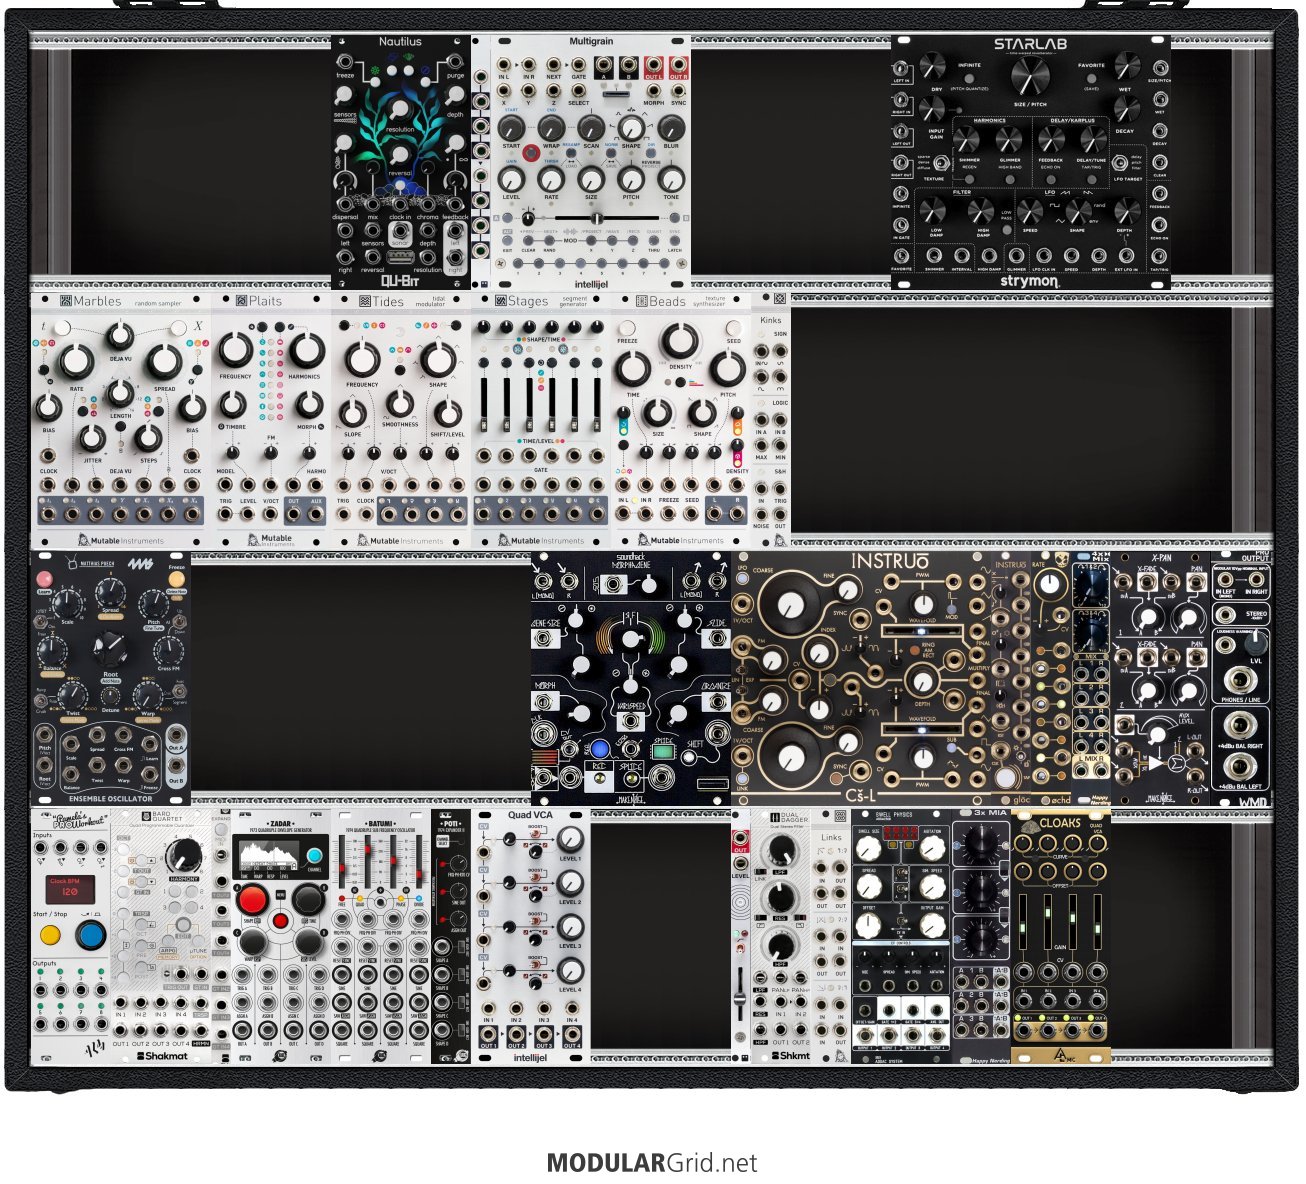Image resolution: width=1306 pixels, height=1184 pixels.
Task: Click the Nautilus module title
Action: tap(400, 42)
